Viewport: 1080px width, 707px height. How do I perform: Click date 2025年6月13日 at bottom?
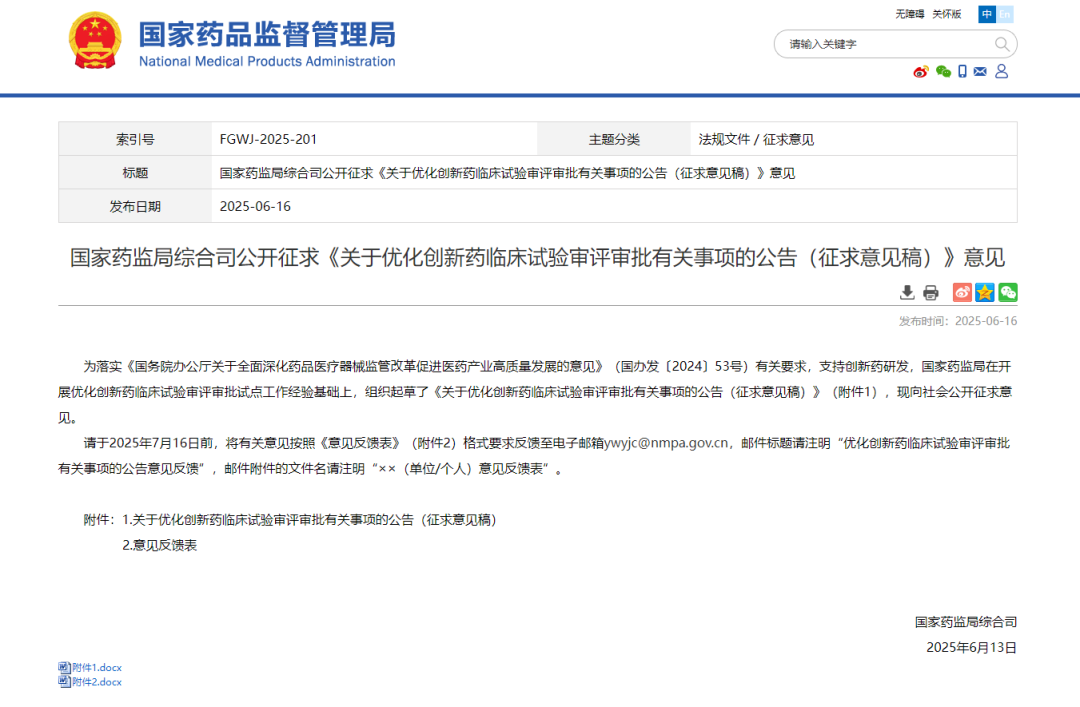971,647
